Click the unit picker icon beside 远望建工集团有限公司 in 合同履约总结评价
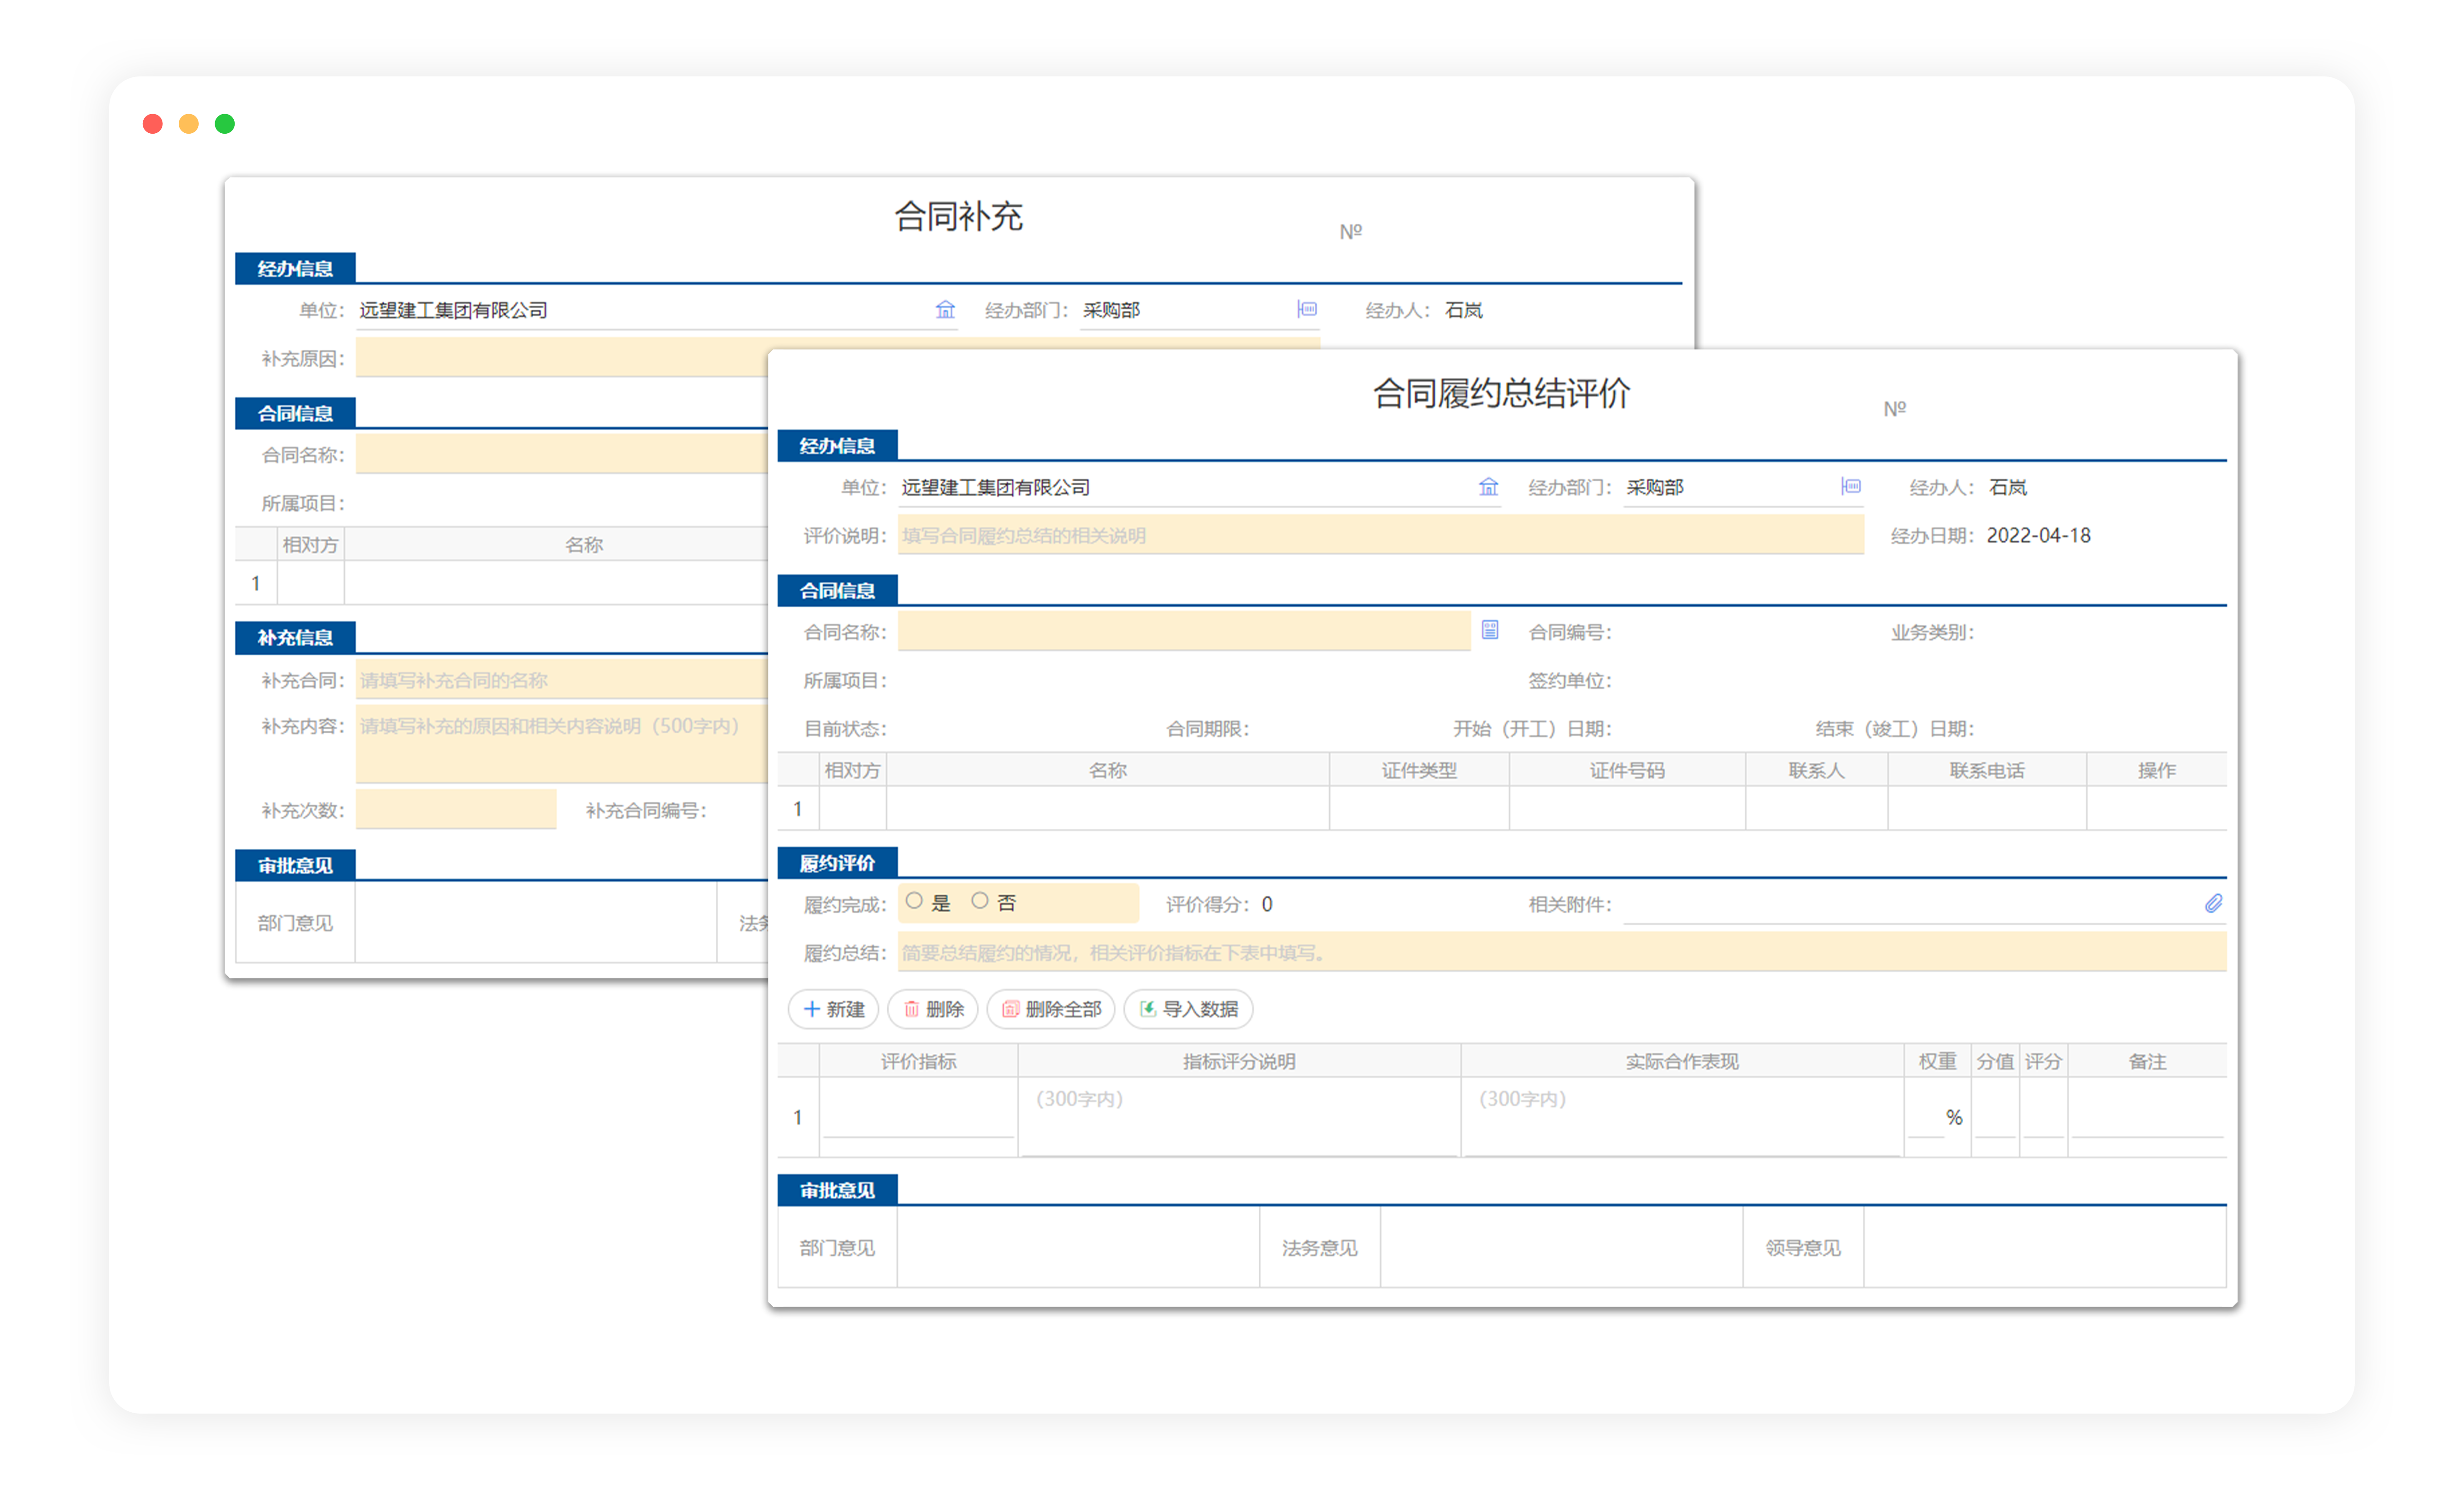Image resolution: width=2464 pixels, height=1490 pixels. [x=1489, y=487]
